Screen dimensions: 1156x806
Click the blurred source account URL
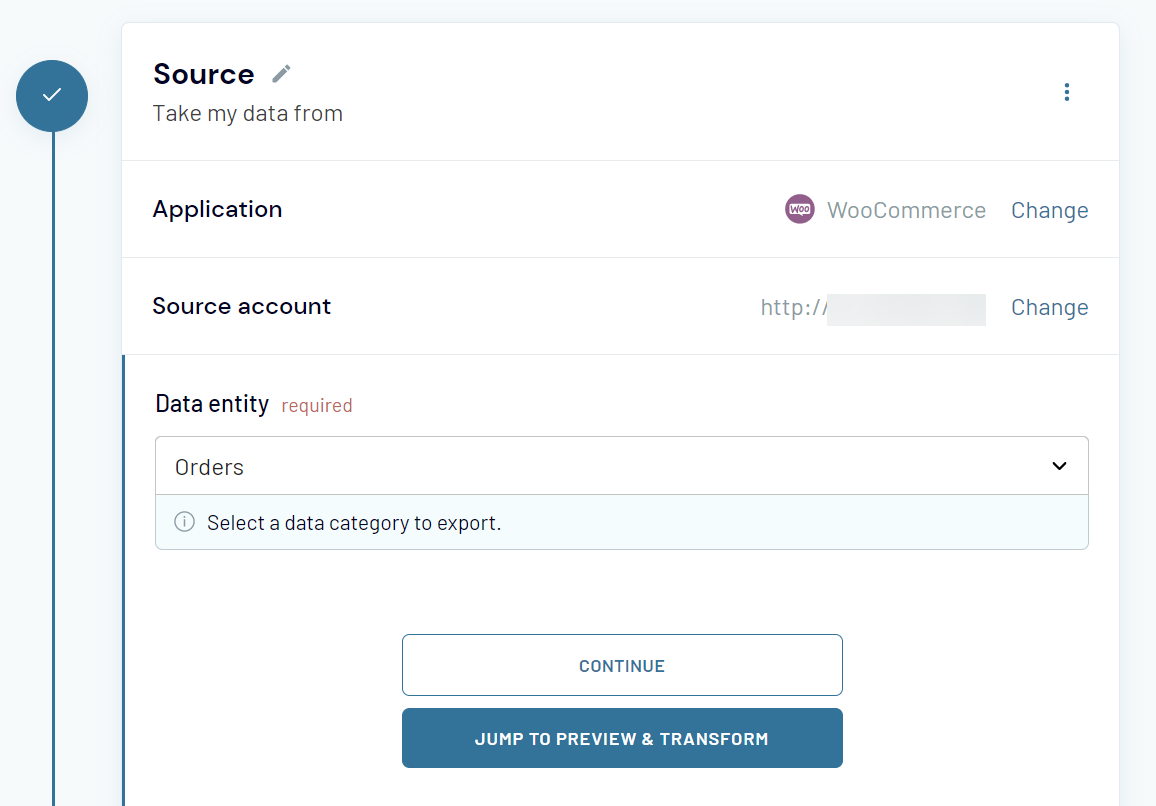click(x=905, y=309)
